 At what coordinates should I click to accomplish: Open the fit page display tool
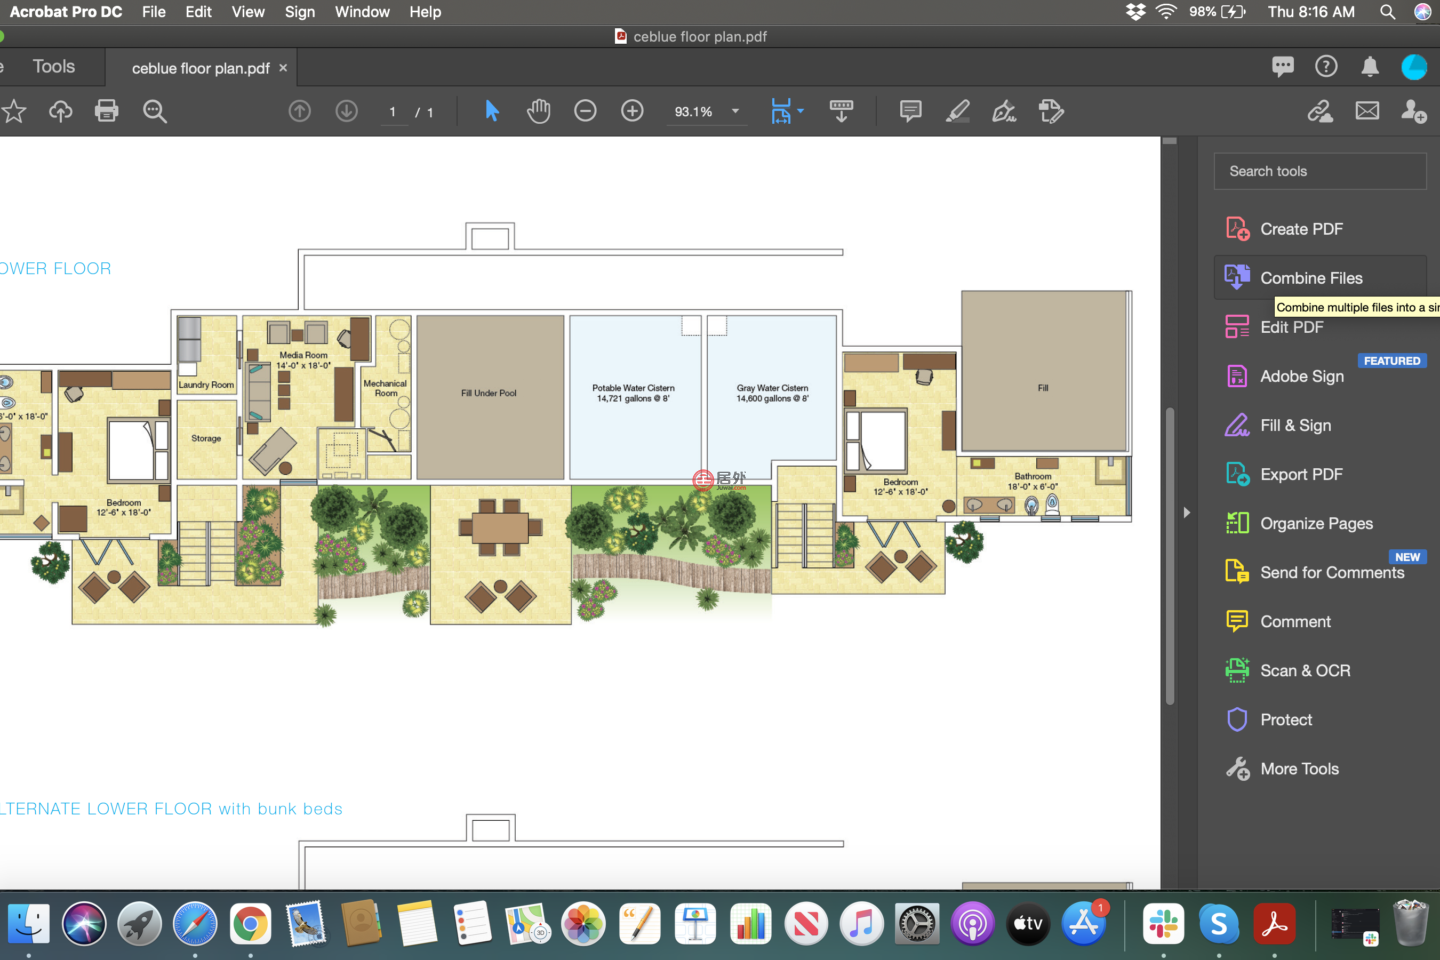pos(781,111)
